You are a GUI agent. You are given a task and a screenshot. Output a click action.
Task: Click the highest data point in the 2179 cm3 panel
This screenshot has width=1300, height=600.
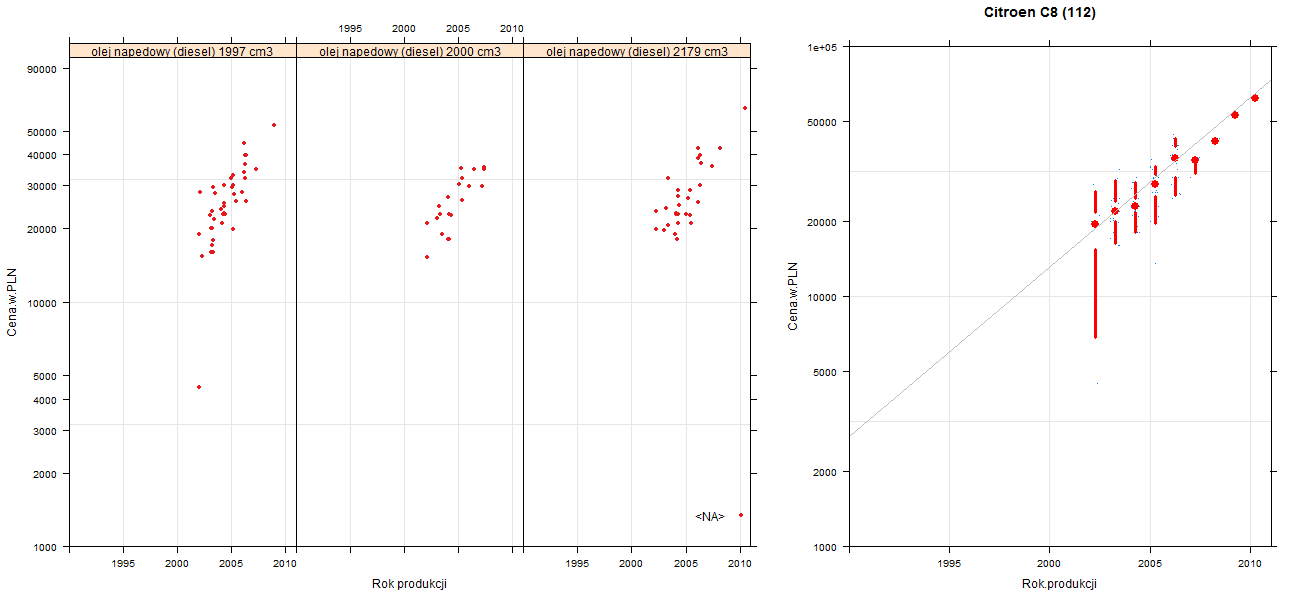(x=745, y=108)
